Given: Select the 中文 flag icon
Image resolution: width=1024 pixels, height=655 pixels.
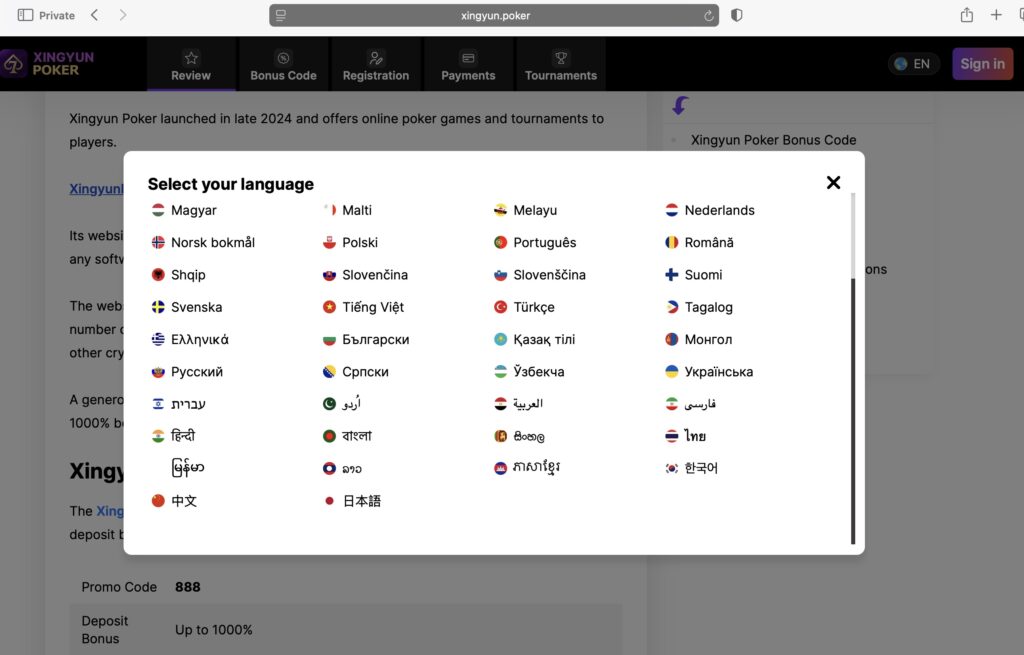Looking at the screenshot, I should 158,500.
